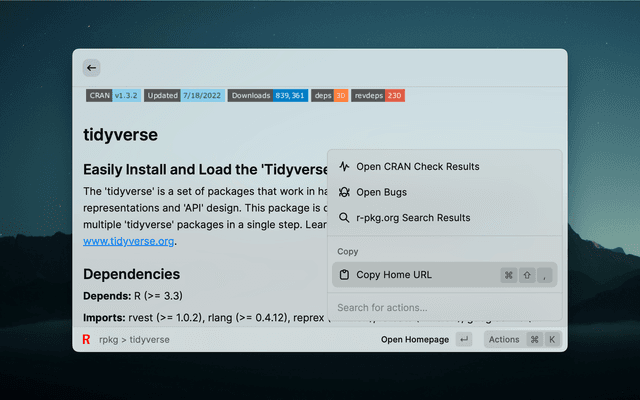The height and width of the screenshot is (400, 640).
Task: Click the pulse icon beside CRAN Check Results
Action: (344, 166)
